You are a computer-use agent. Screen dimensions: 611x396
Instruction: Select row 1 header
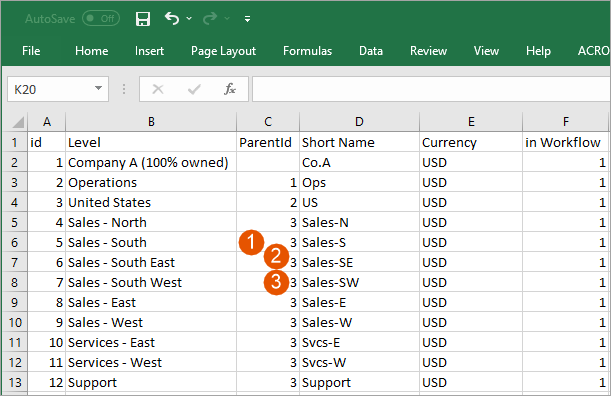click(15, 142)
